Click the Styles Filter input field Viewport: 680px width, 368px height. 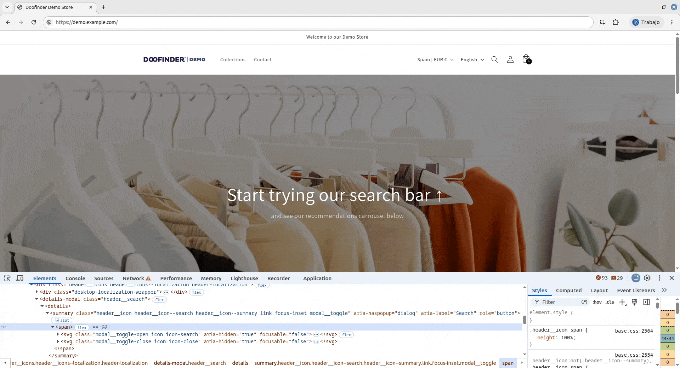tap(559, 302)
